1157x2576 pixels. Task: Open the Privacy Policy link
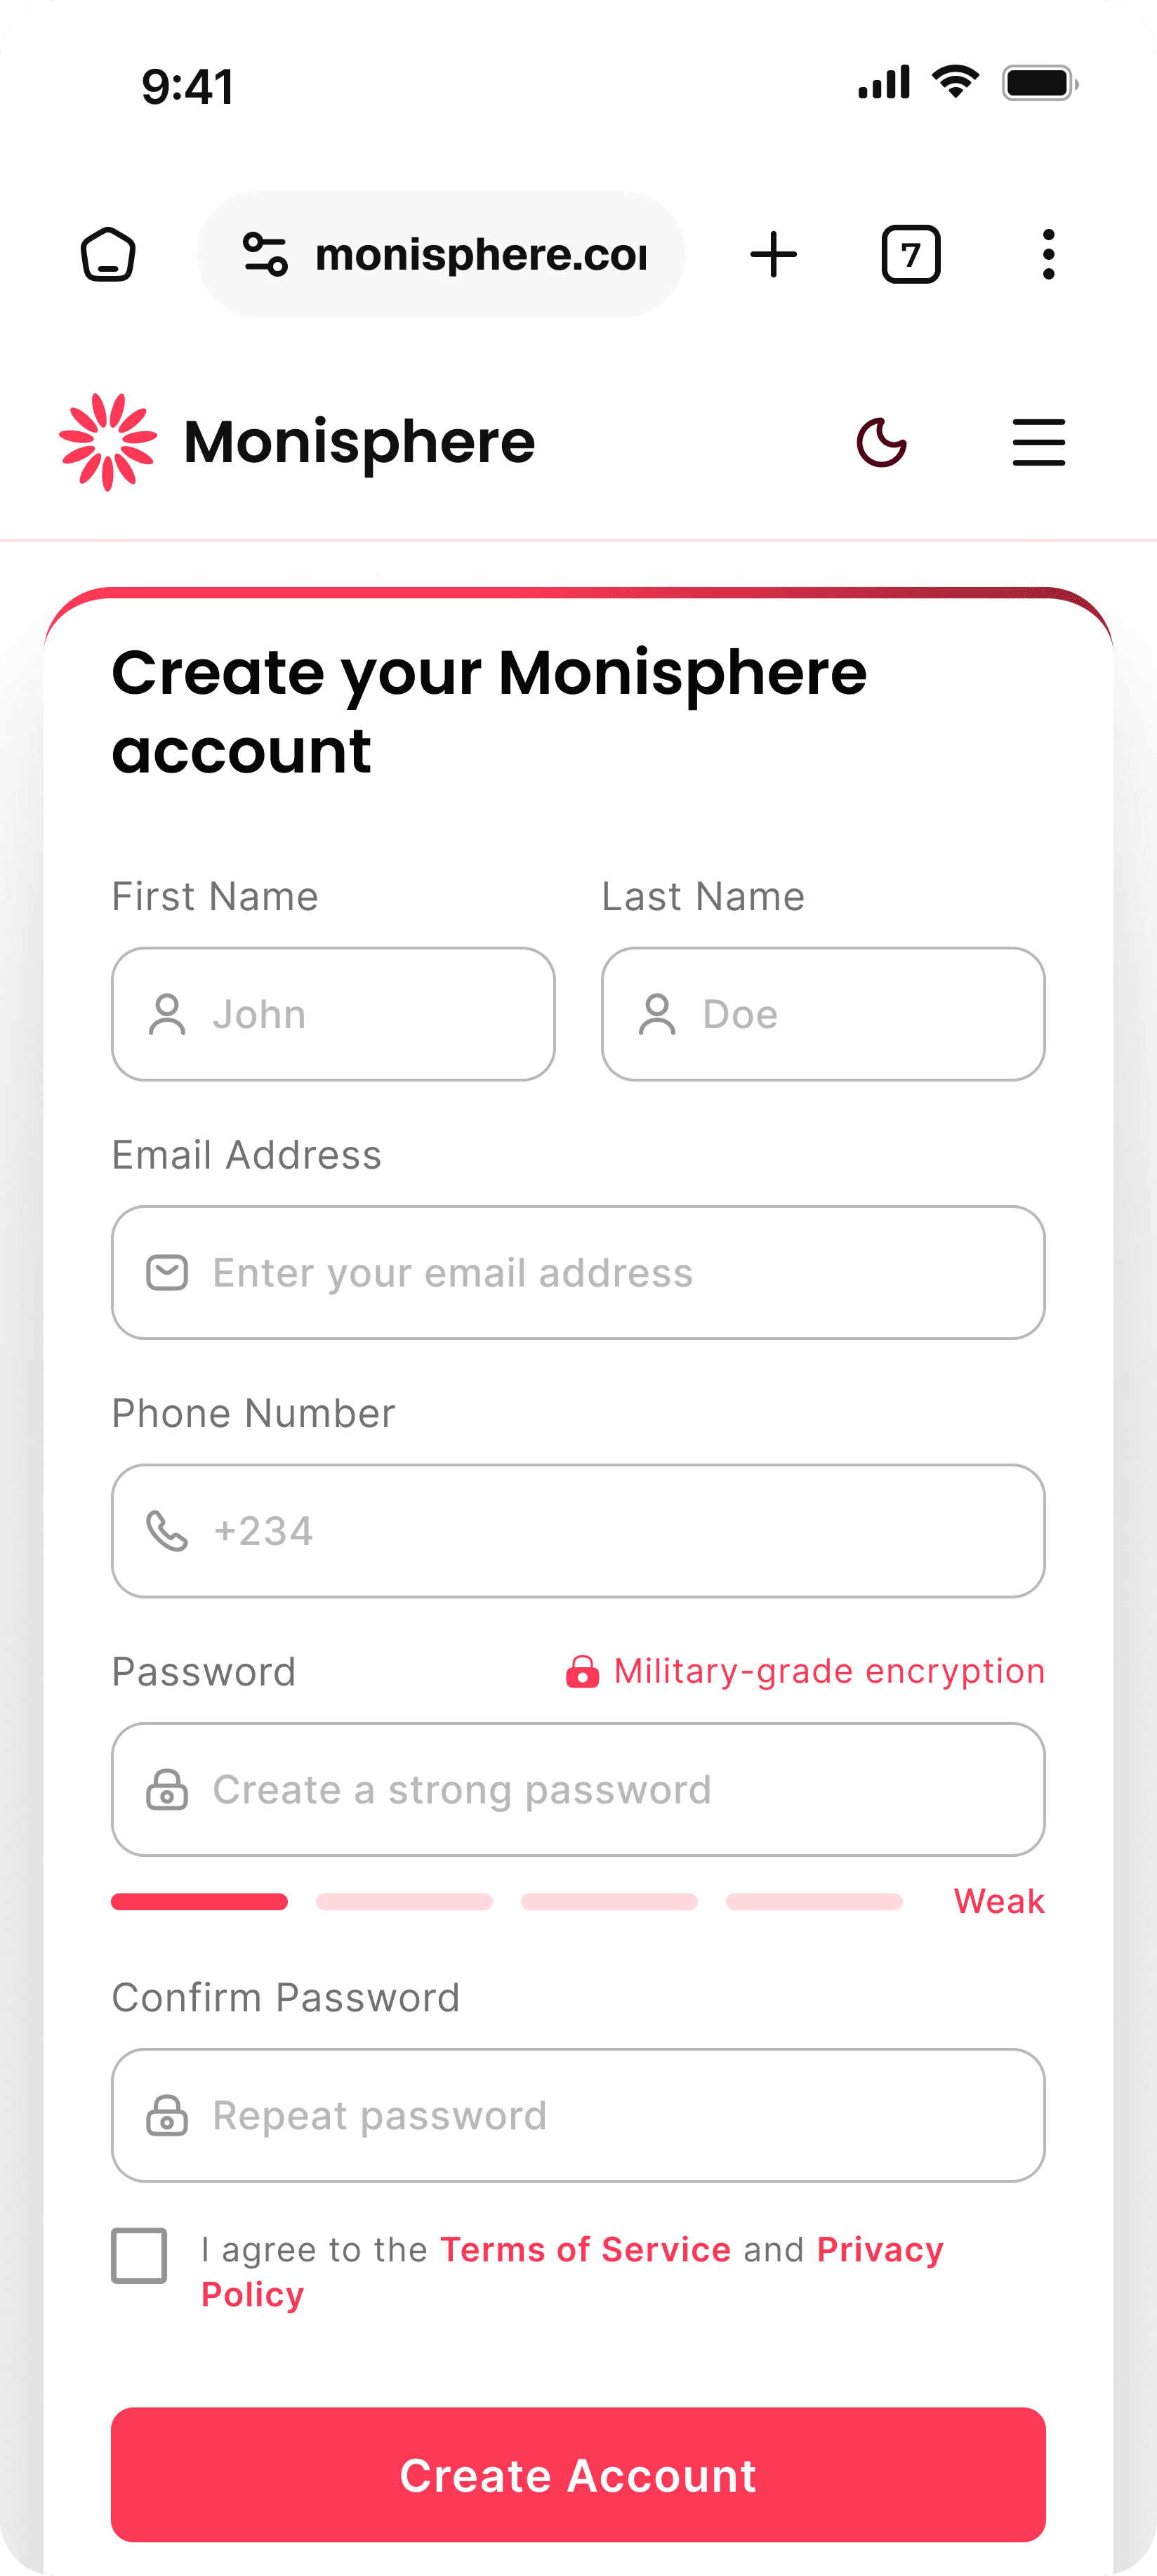(x=879, y=2249)
